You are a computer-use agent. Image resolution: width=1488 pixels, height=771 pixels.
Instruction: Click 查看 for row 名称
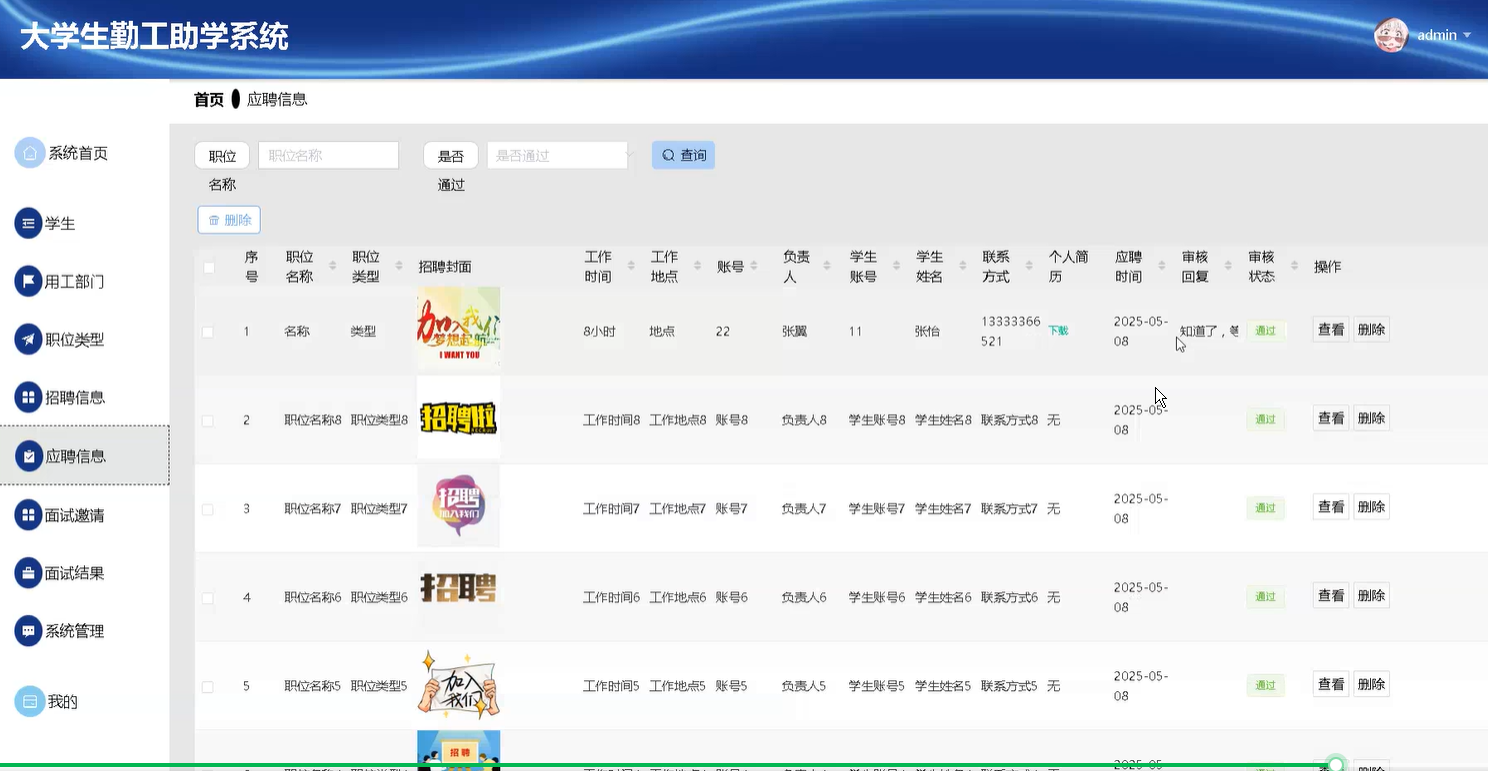coord(1330,329)
